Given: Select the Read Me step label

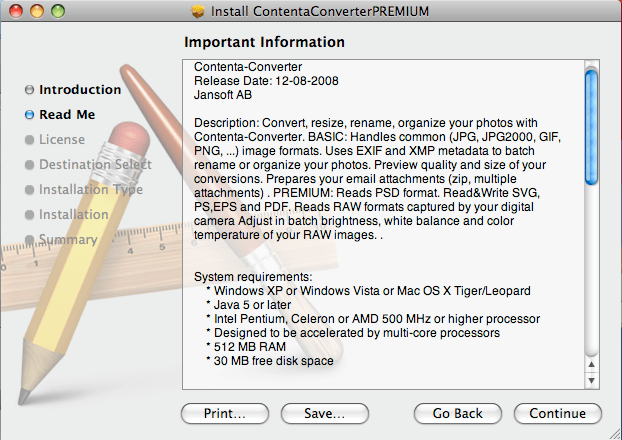Looking at the screenshot, I should [67, 115].
